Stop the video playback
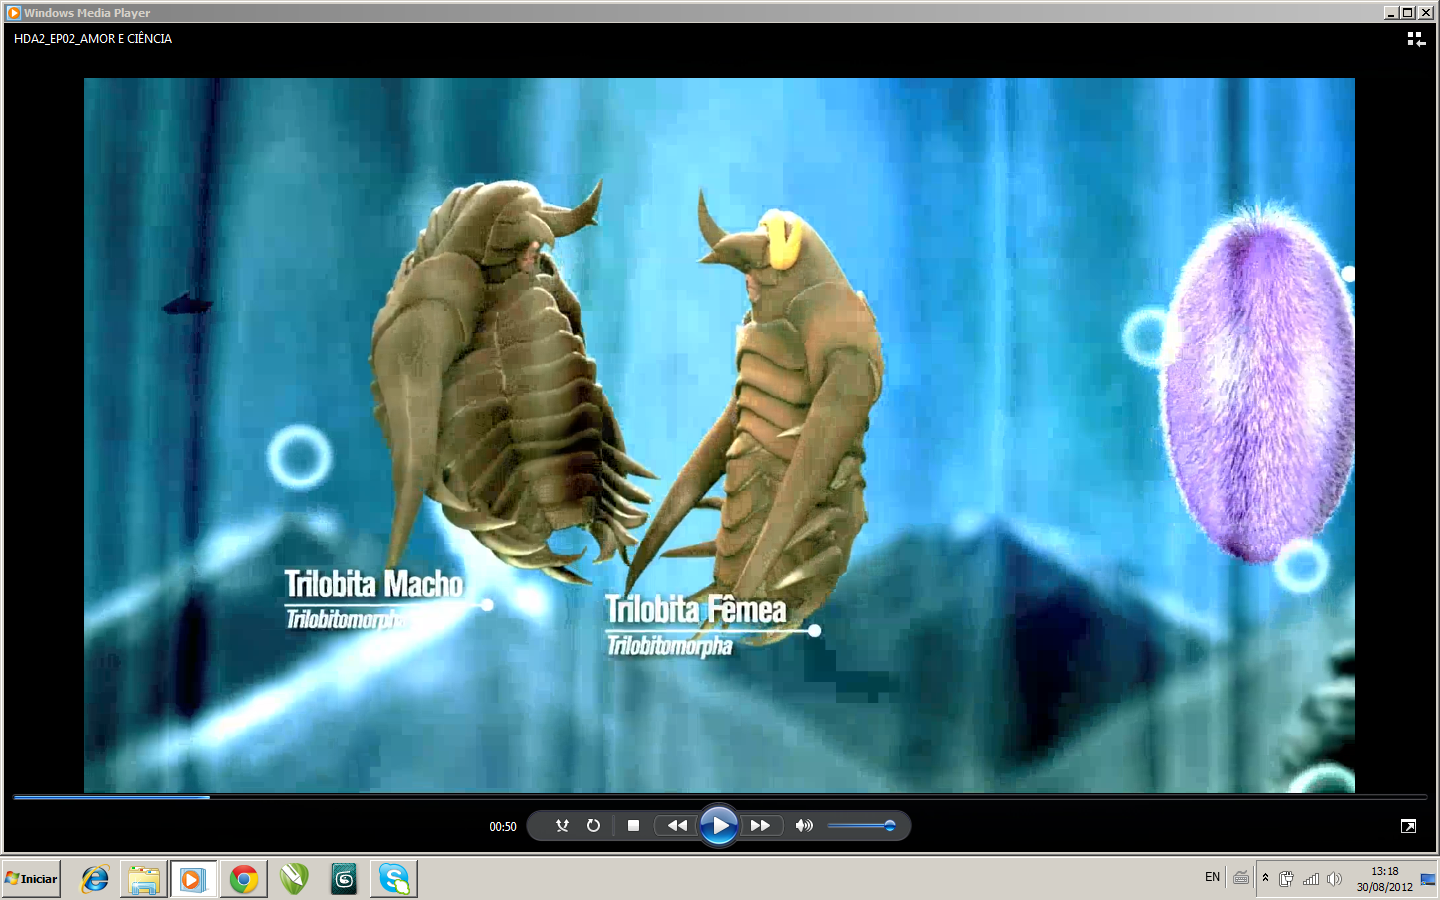1440x900 pixels. pyautogui.click(x=633, y=826)
